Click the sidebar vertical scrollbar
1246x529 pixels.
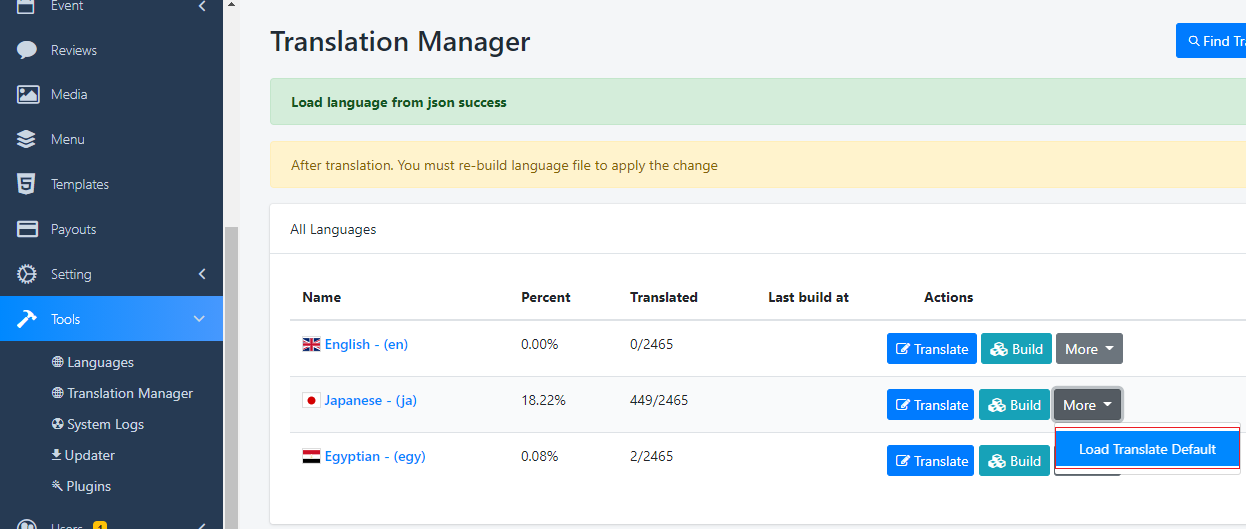231,370
